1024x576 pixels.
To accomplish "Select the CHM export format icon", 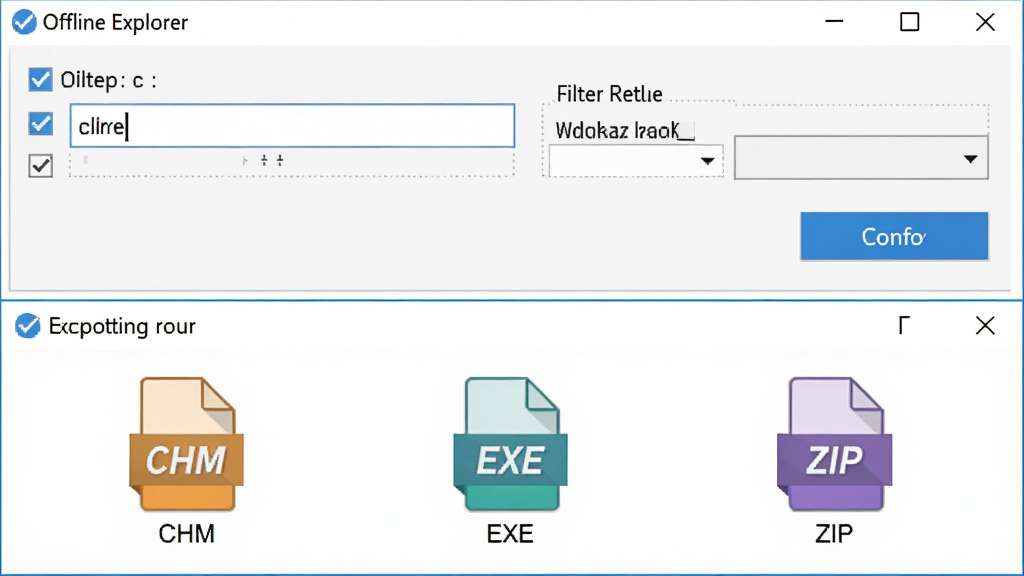I will [x=186, y=444].
